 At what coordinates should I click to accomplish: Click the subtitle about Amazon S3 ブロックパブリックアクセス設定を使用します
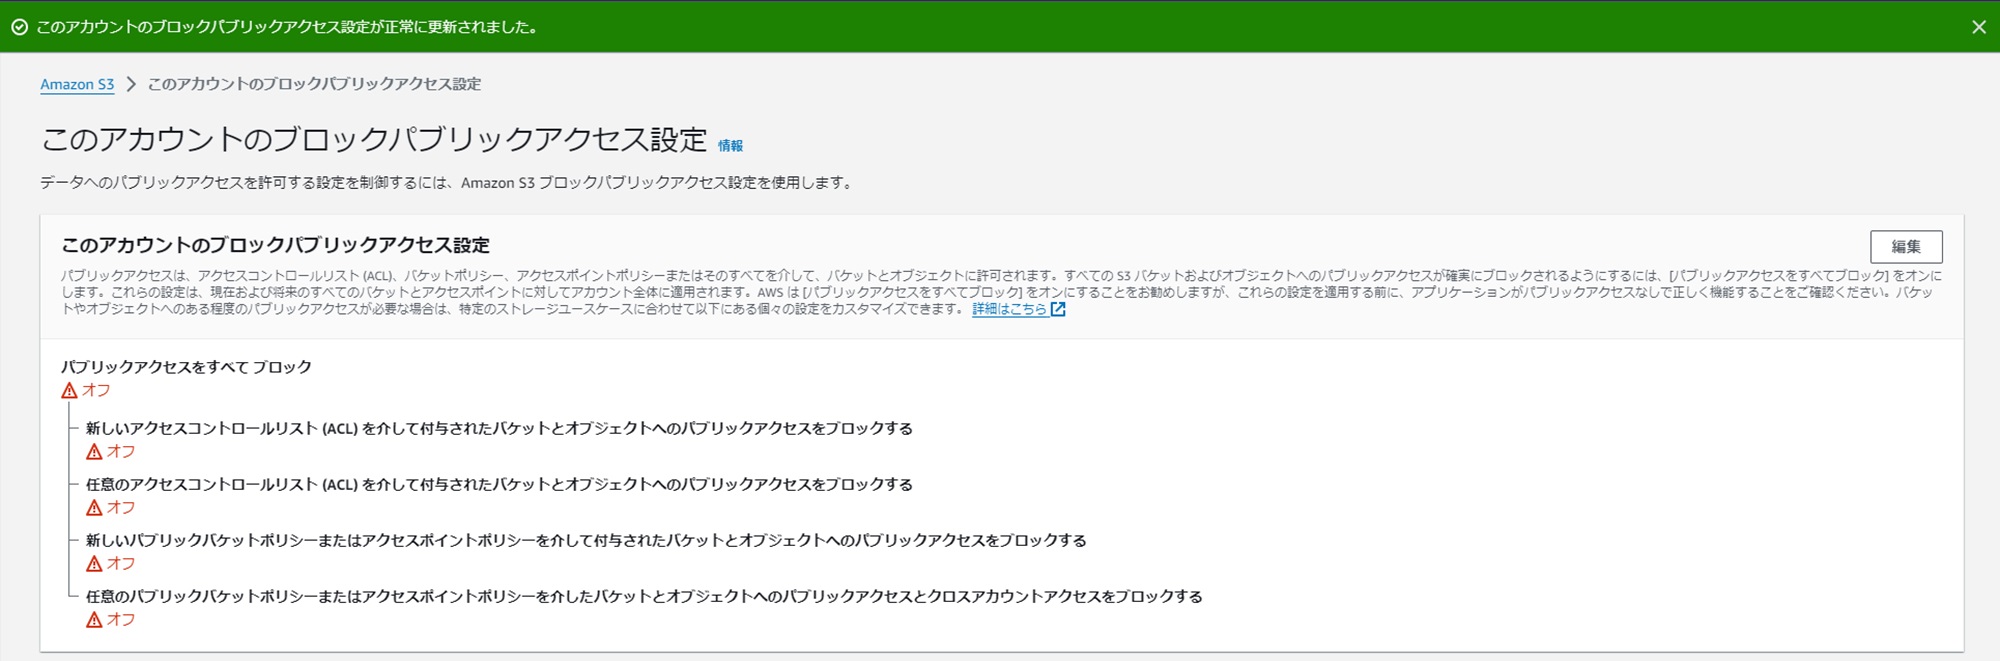click(447, 183)
